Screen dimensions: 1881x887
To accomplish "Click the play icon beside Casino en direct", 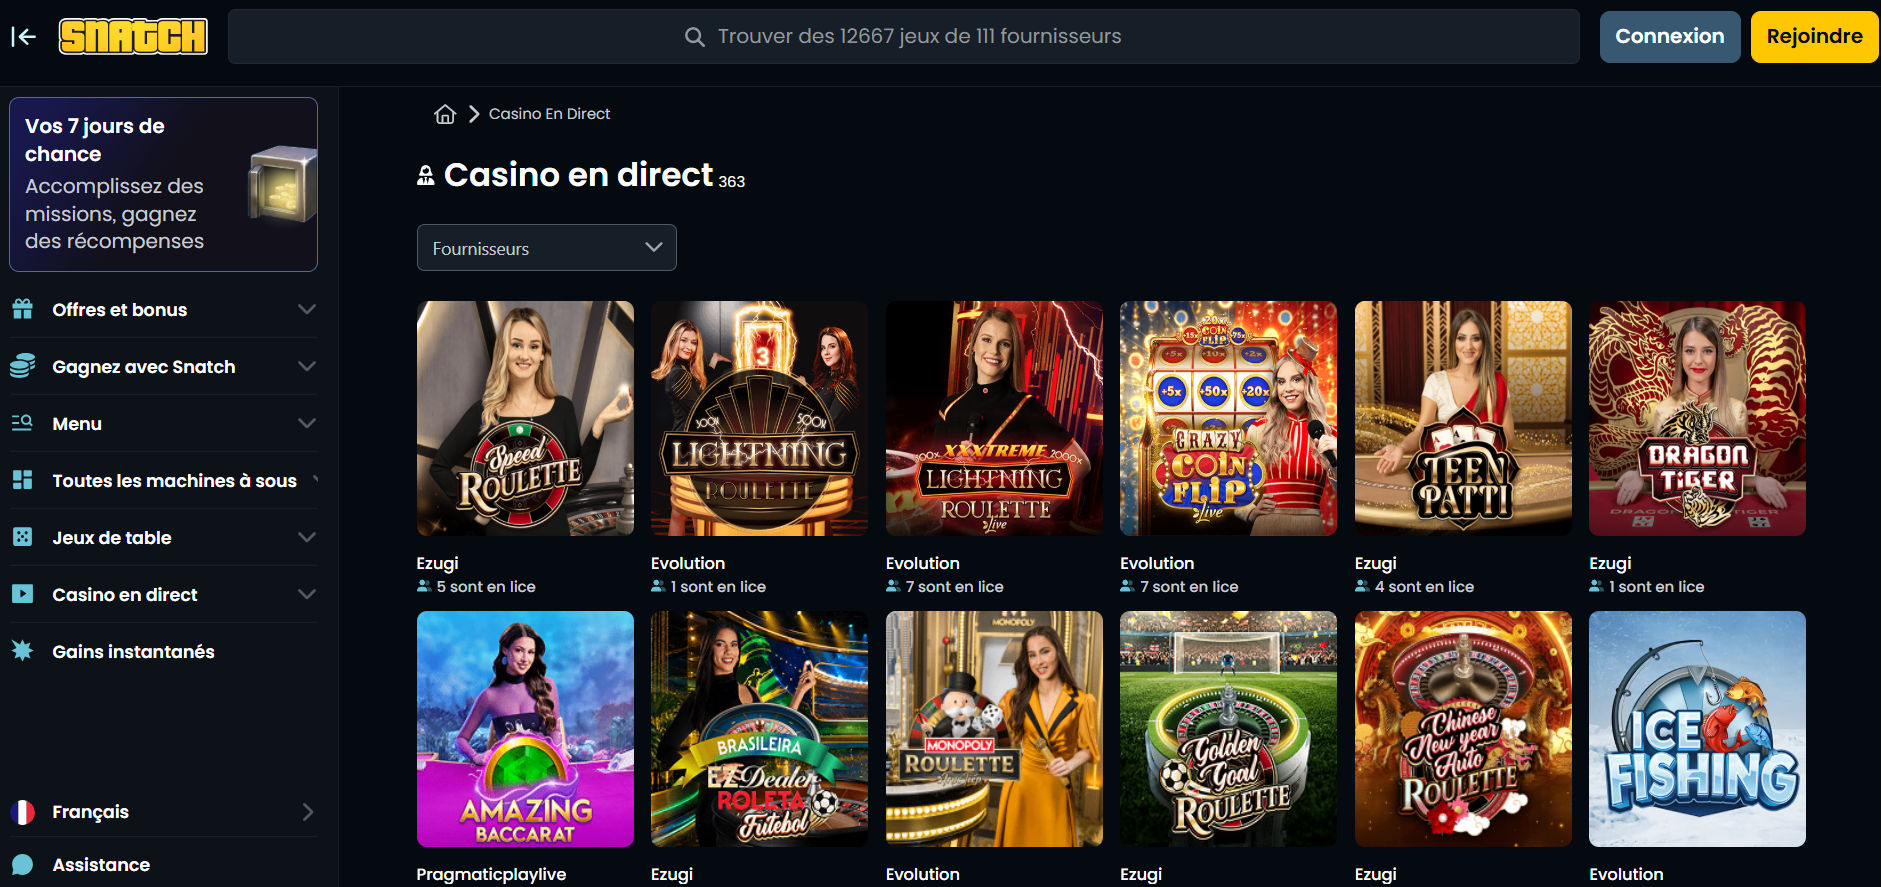I will [22, 594].
